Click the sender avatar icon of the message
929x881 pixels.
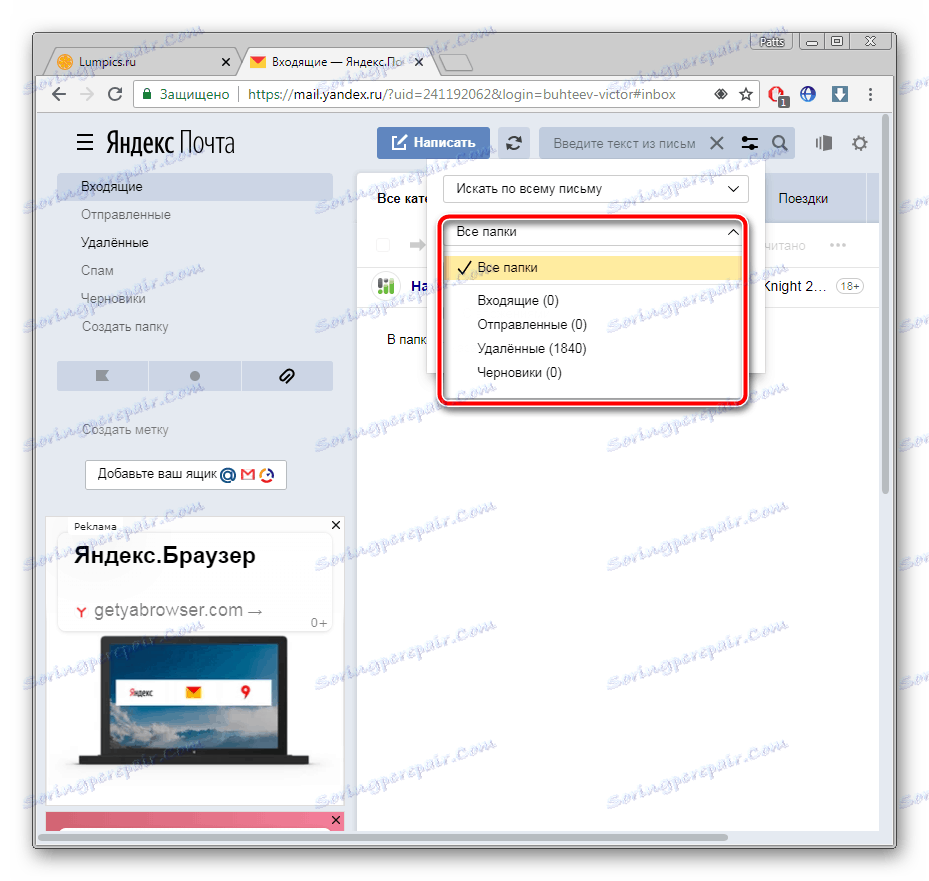tap(386, 286)
